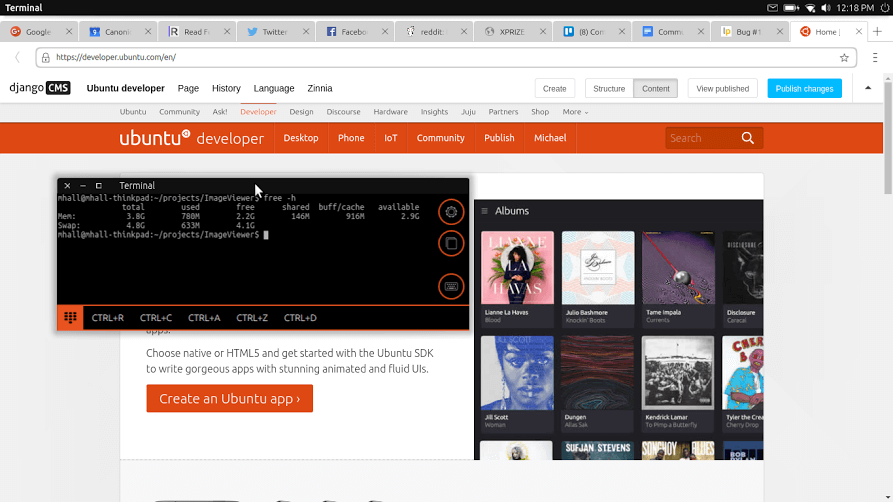Bookmark page with the star icon

tap(844, 57)
